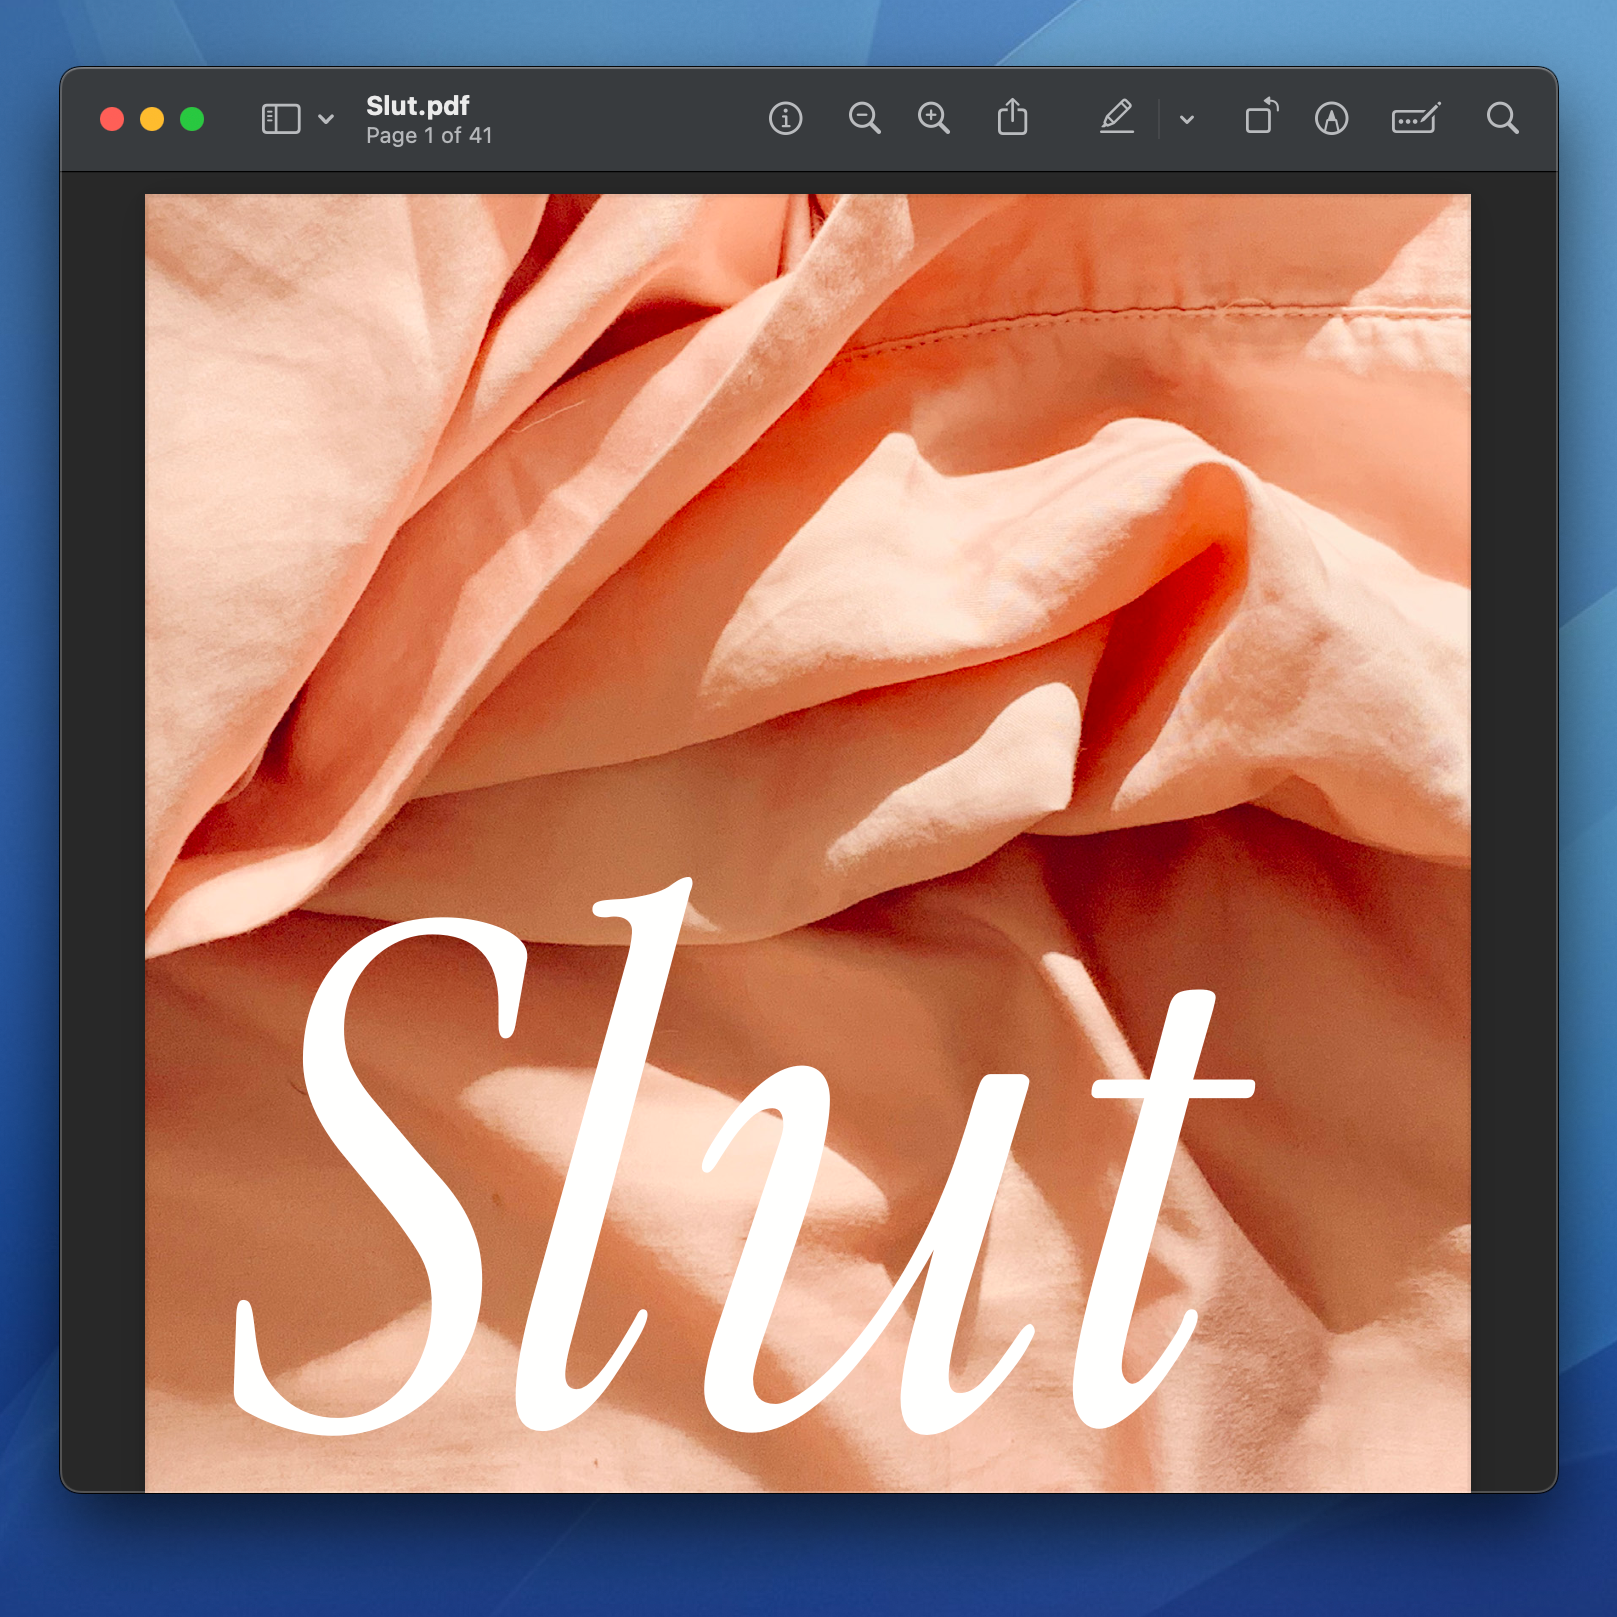Click the PDF cover page image
The image size is (1617, 1617).
[x=808, y=500]
